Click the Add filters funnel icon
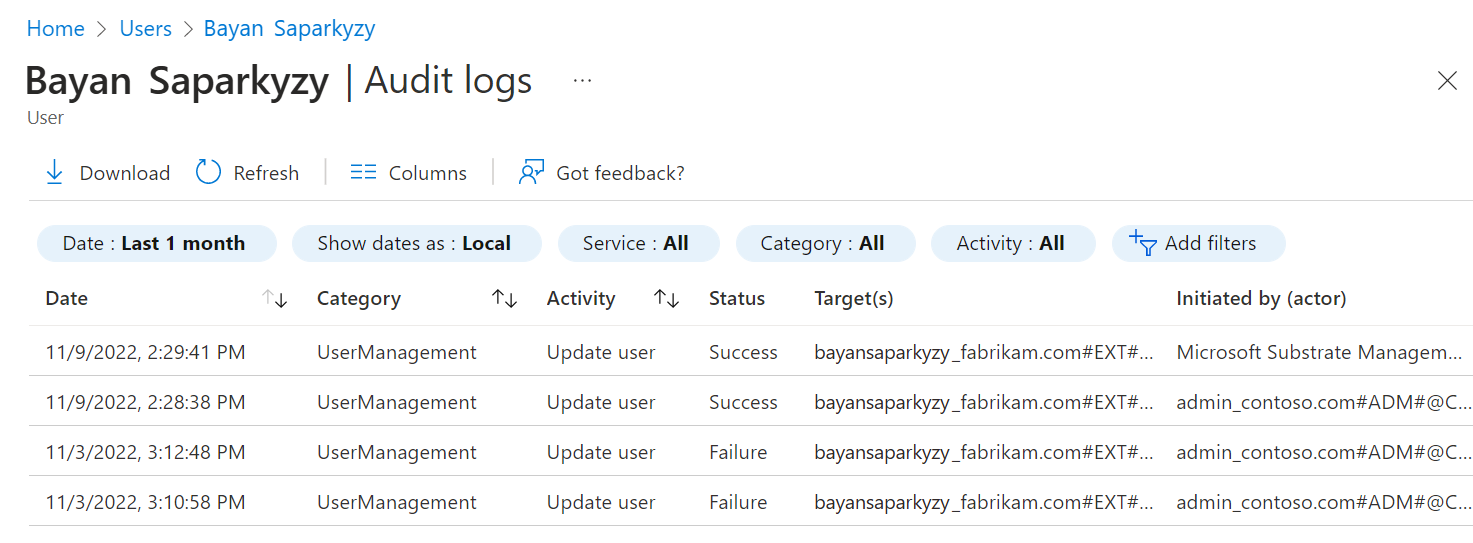1473x543 pixels. 1142,243
